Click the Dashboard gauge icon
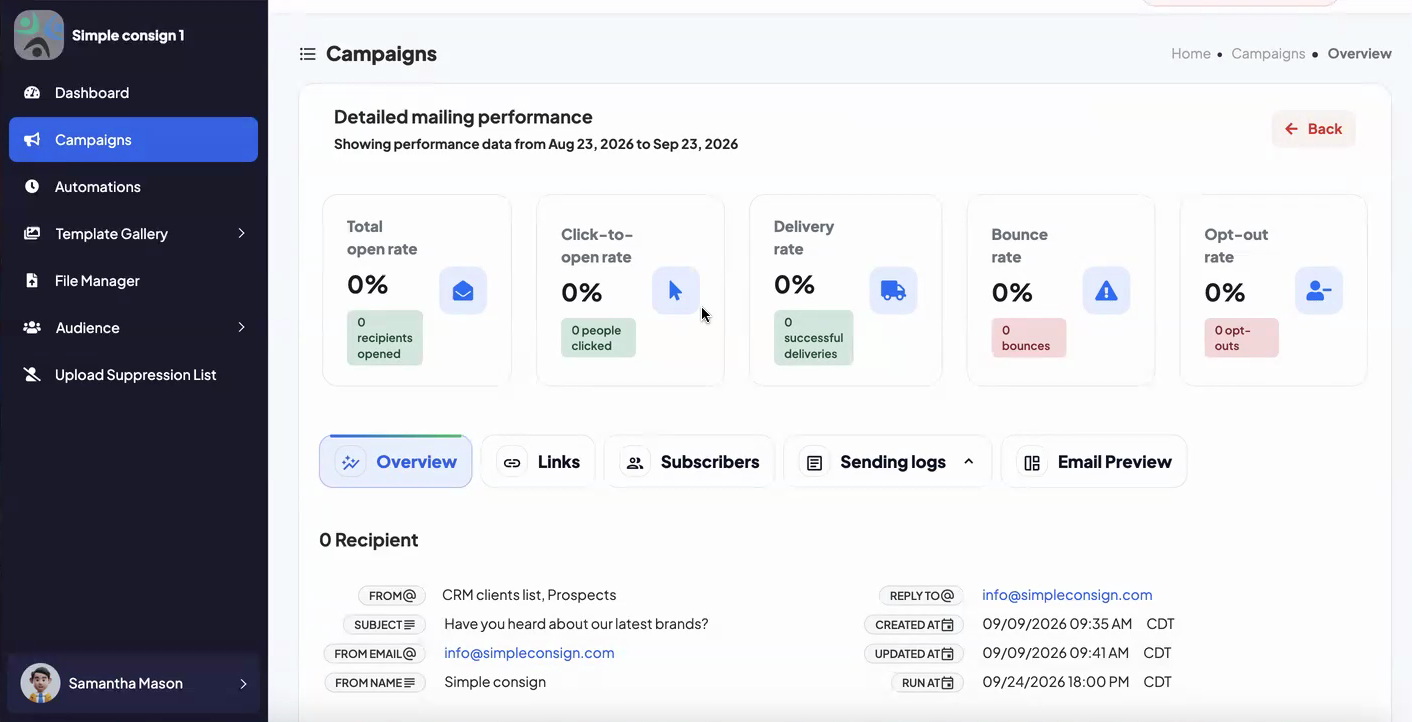 [x=32, y=93]
